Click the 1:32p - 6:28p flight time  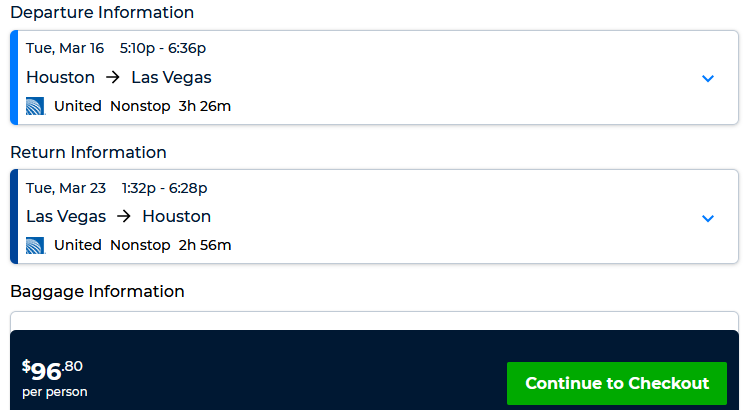tap(165, 187)
